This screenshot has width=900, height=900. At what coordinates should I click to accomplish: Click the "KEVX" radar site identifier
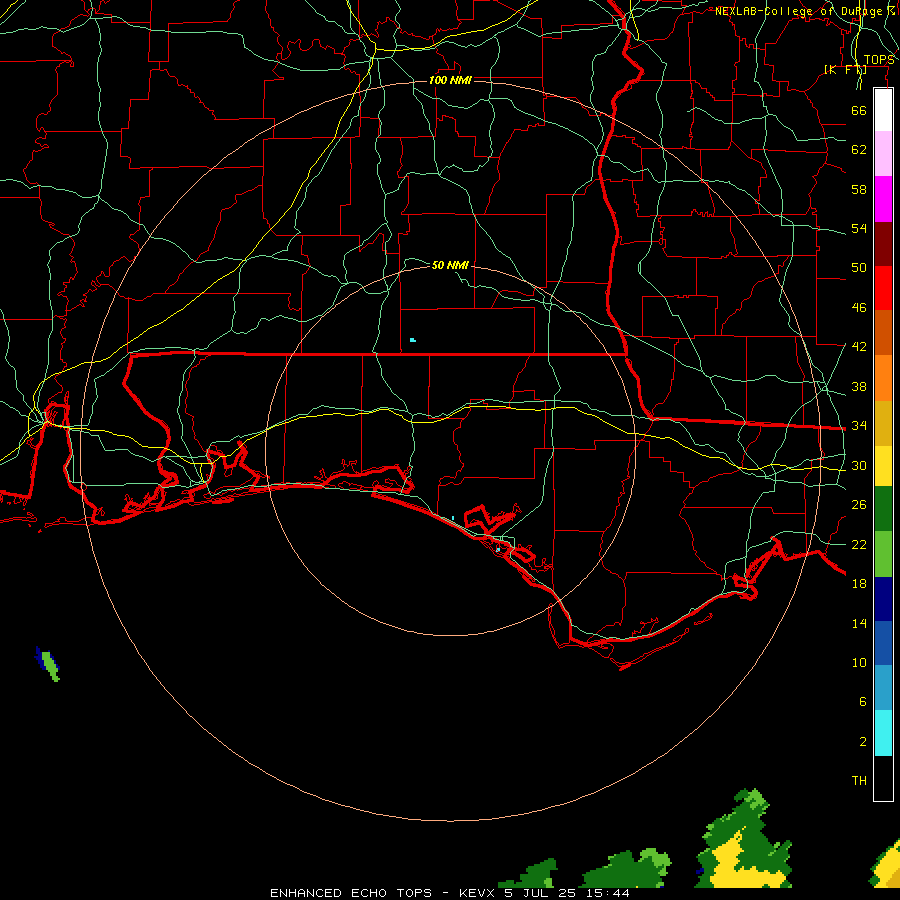click(476, 893)
